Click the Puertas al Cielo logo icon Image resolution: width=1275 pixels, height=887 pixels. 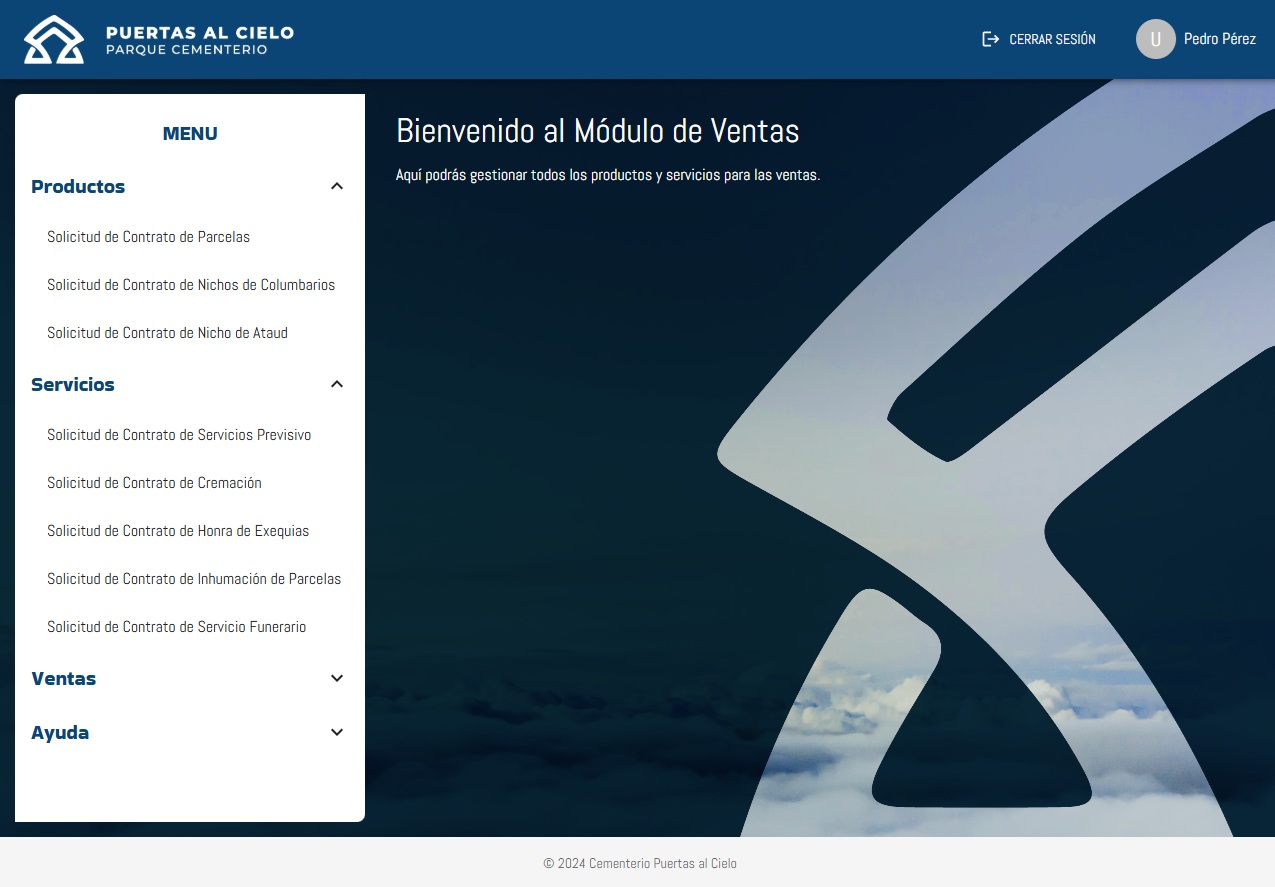54,40
